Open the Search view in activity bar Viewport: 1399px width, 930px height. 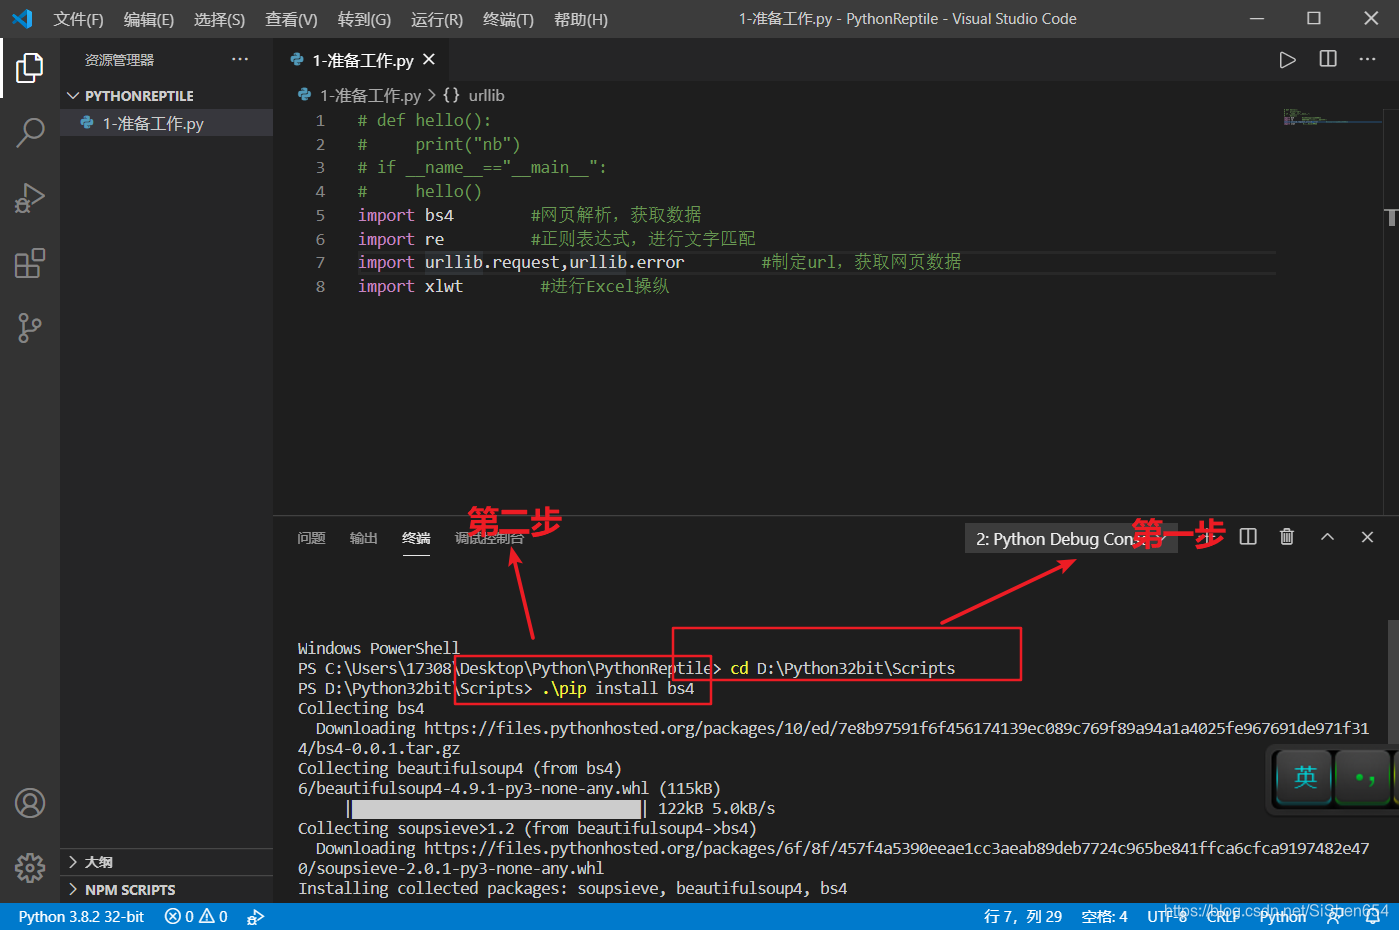[x=30, y=132]
